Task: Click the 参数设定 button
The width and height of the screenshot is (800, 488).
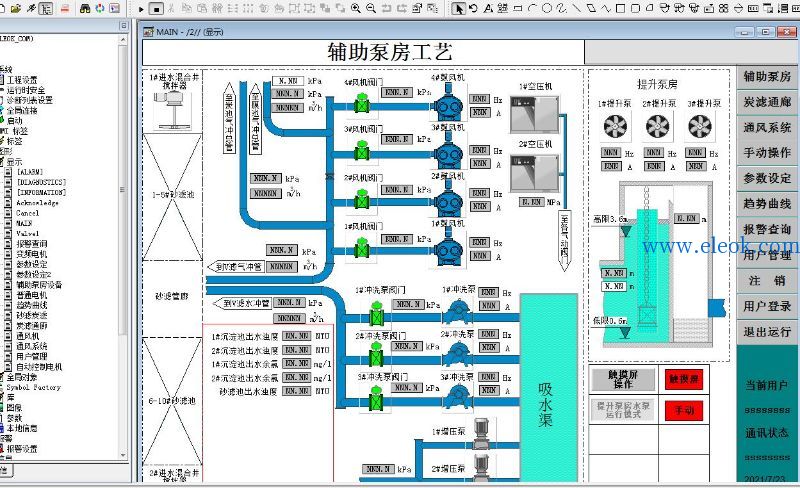Action: point(767,178)
